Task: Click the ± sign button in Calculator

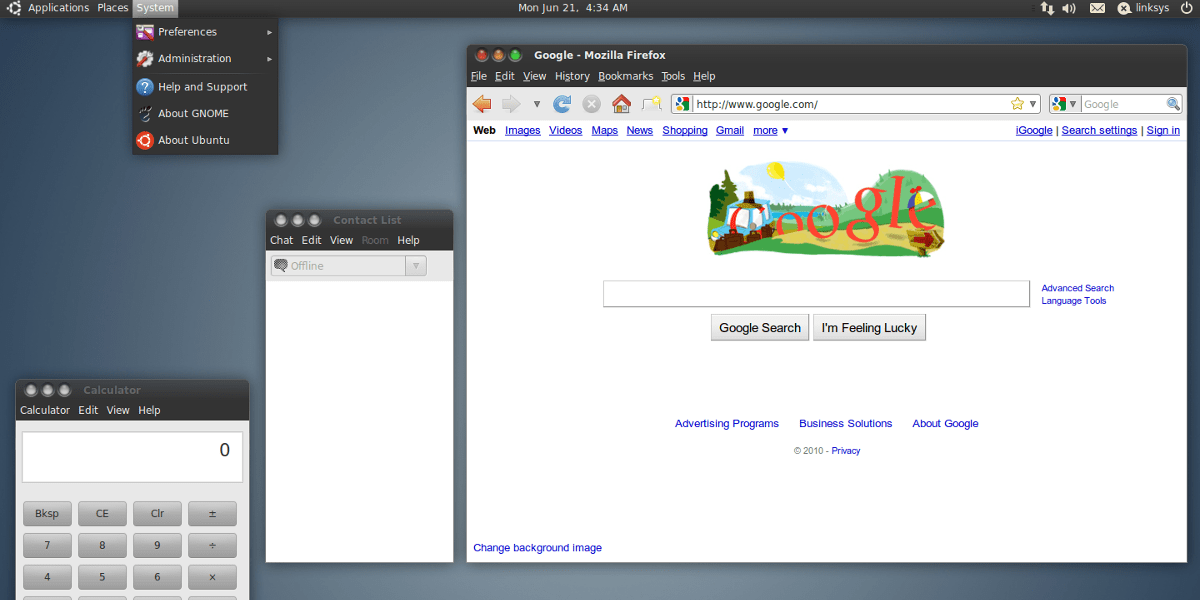Action: click(212, 514)
